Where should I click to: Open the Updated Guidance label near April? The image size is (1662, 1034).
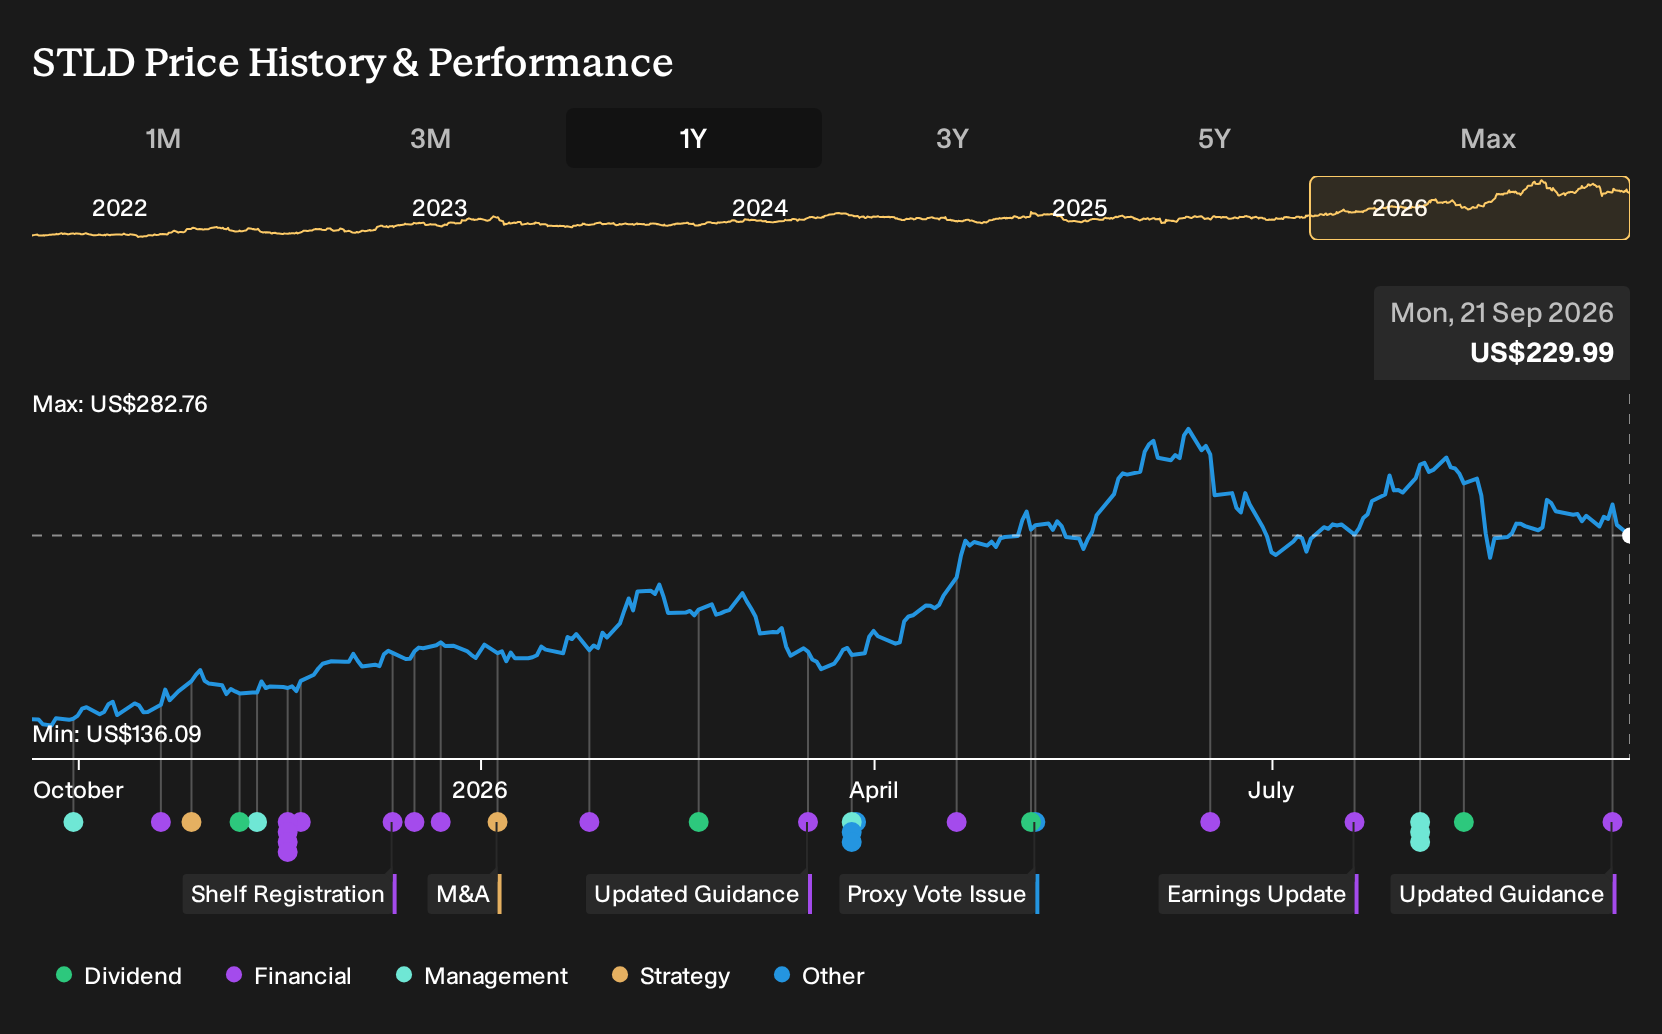697,894
